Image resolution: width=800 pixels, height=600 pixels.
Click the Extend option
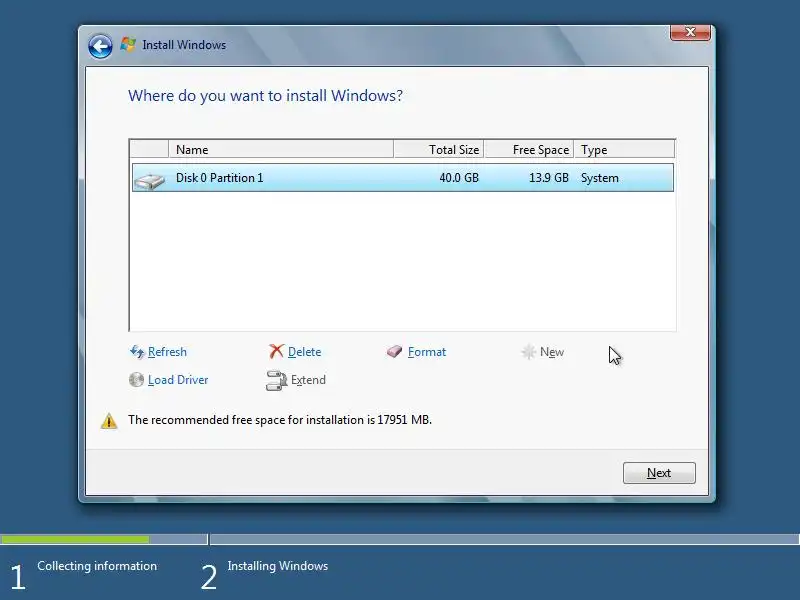point(308,380)
